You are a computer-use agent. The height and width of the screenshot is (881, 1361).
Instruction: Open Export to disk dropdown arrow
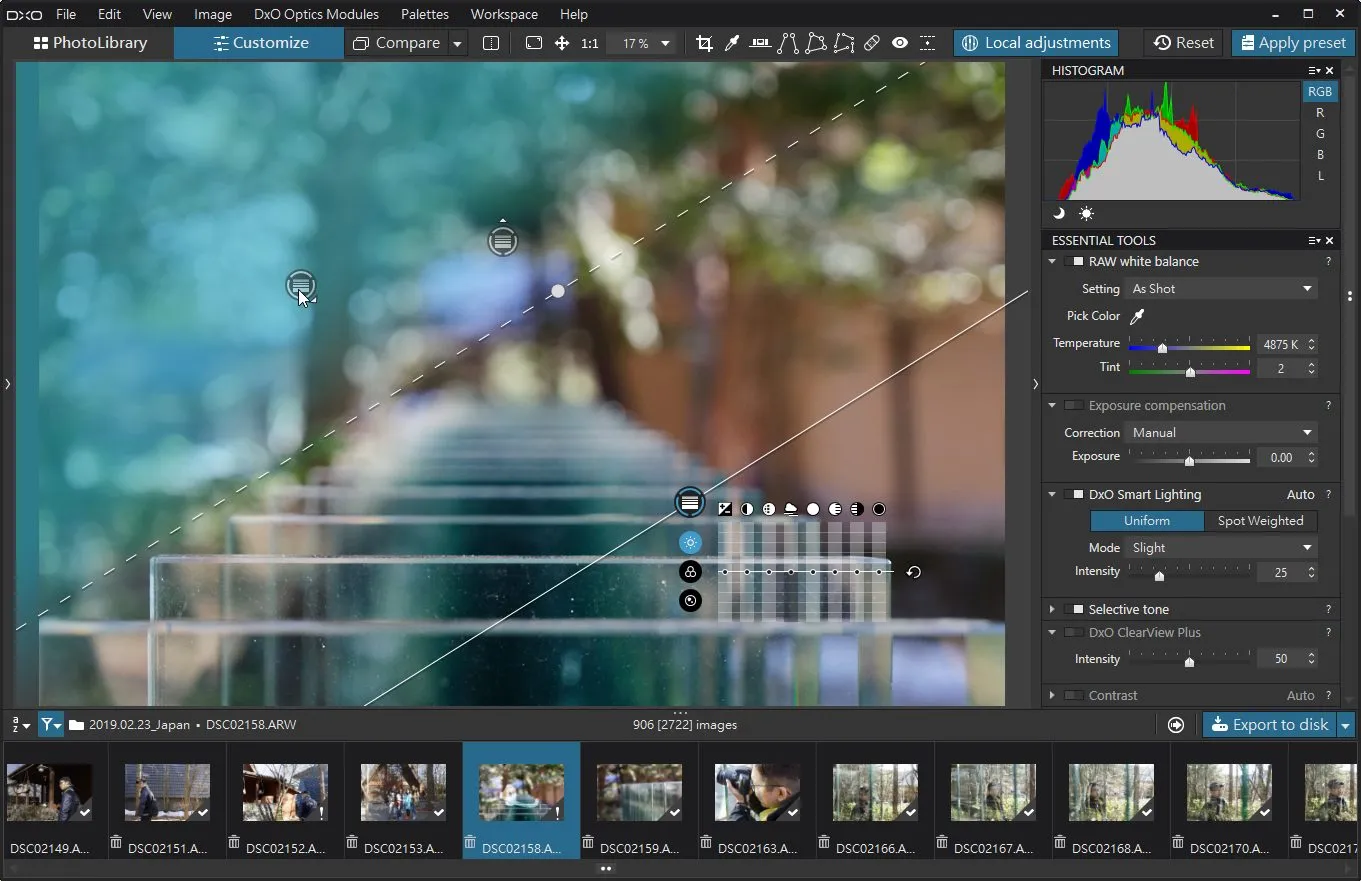[x=1346, y=725]
